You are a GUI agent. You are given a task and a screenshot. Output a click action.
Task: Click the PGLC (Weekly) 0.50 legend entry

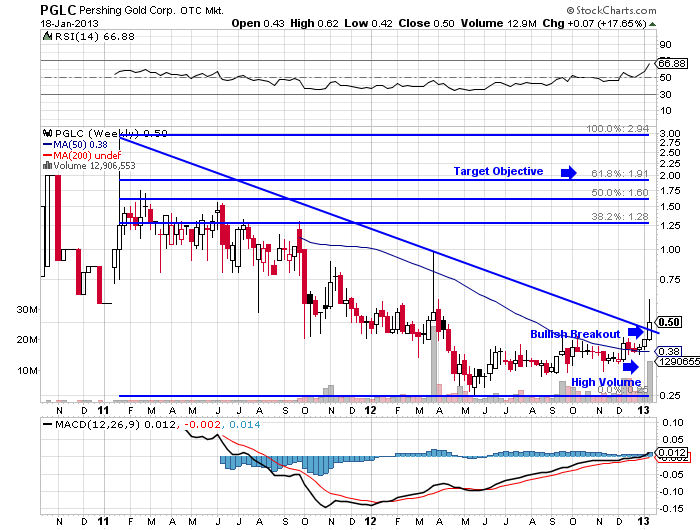[111, 133]
